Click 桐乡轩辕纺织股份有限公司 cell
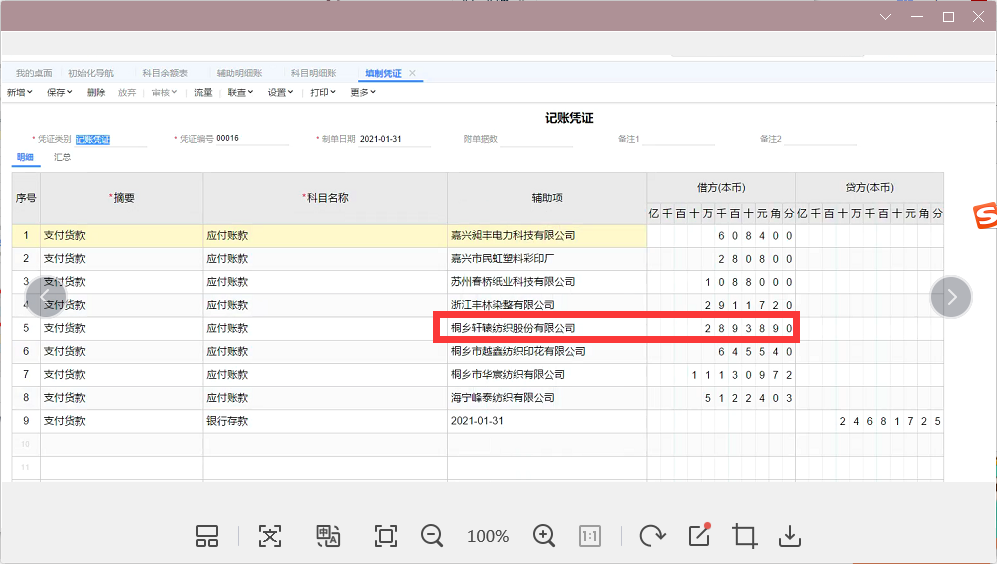 point(547,328)
